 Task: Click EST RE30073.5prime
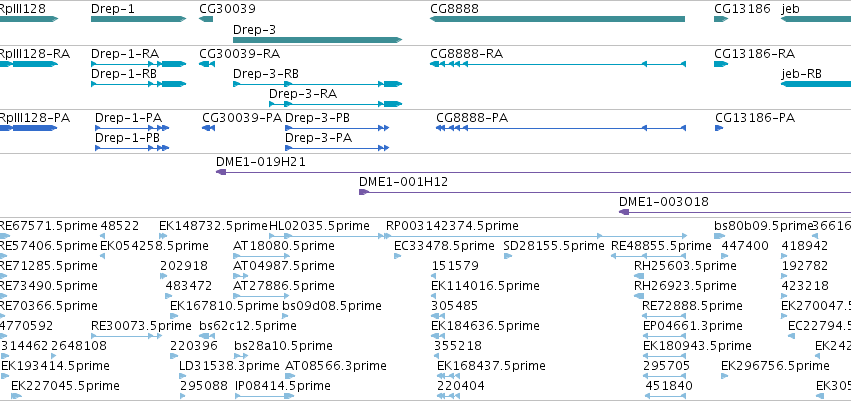point(142,326)
